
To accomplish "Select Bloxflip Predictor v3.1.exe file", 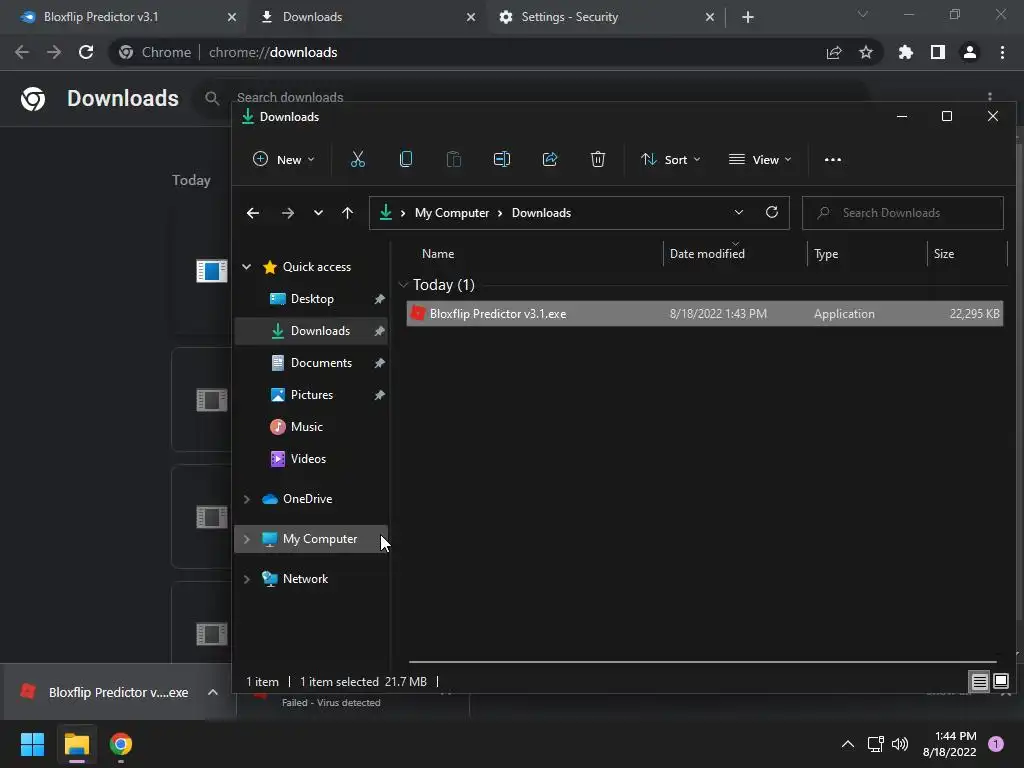I will tap(705, 313).
